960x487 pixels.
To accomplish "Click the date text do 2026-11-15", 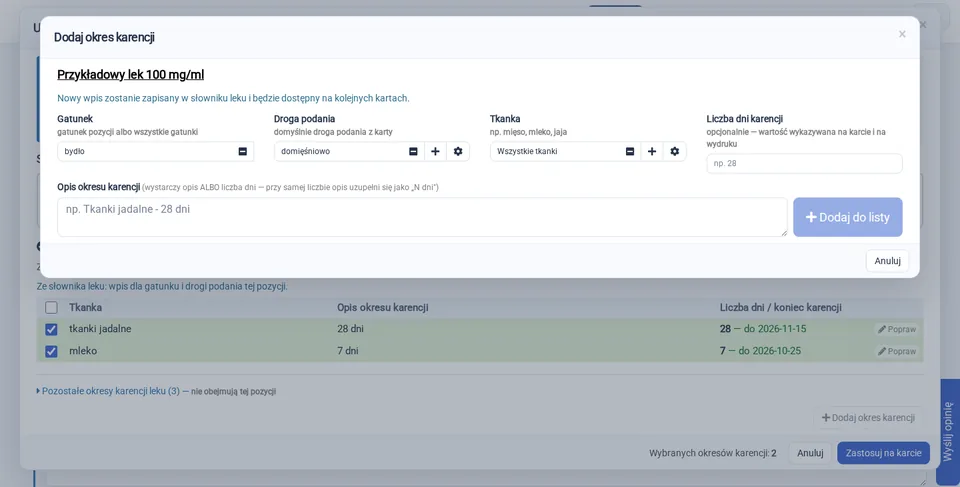I will (x=775, y=329).
